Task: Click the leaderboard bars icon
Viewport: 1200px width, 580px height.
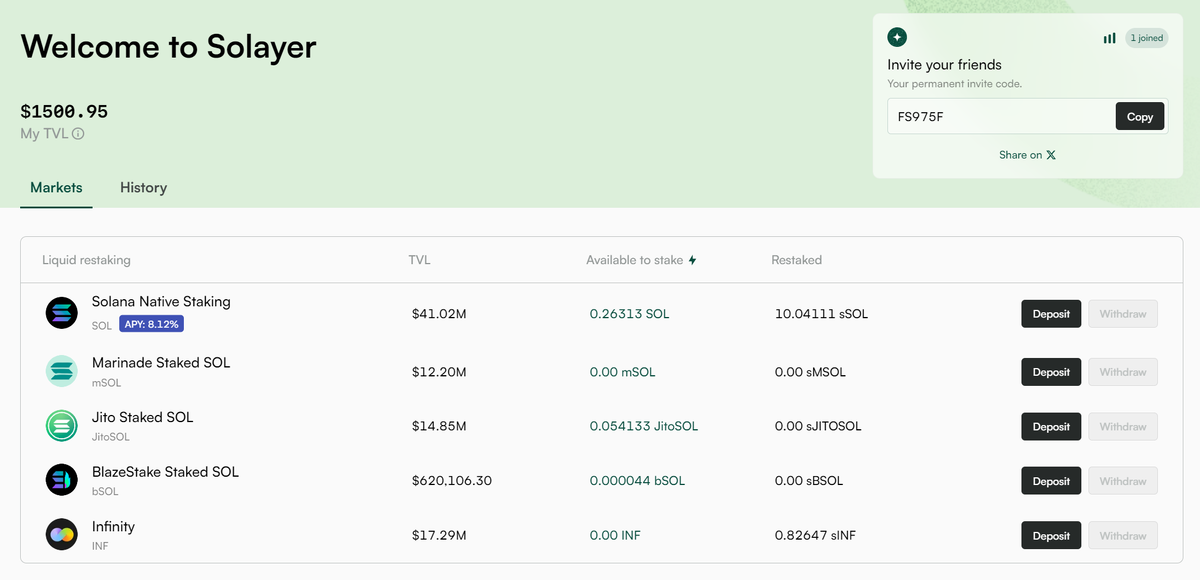Action: tap(1110, 38)
